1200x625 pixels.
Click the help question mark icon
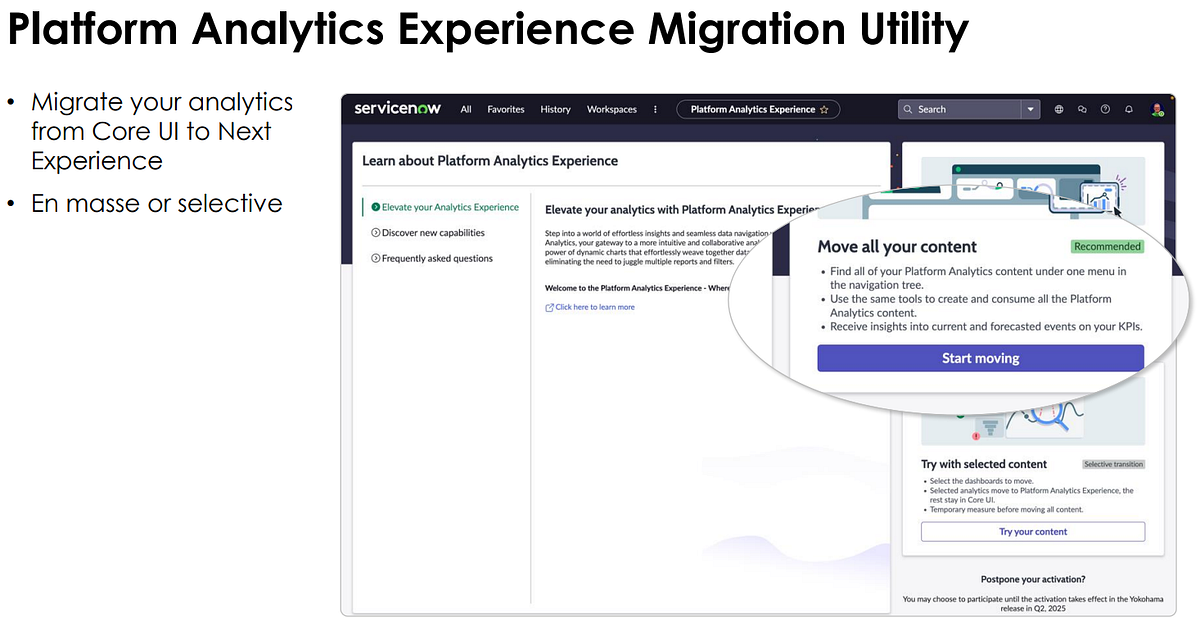[1105, 109]
